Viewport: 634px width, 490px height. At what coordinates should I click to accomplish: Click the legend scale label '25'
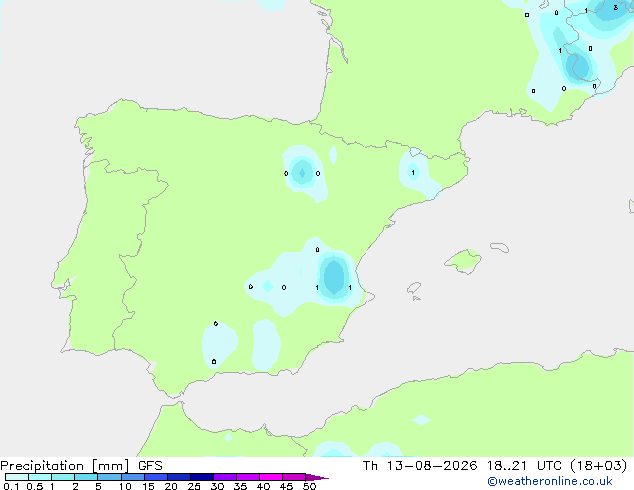194,486
